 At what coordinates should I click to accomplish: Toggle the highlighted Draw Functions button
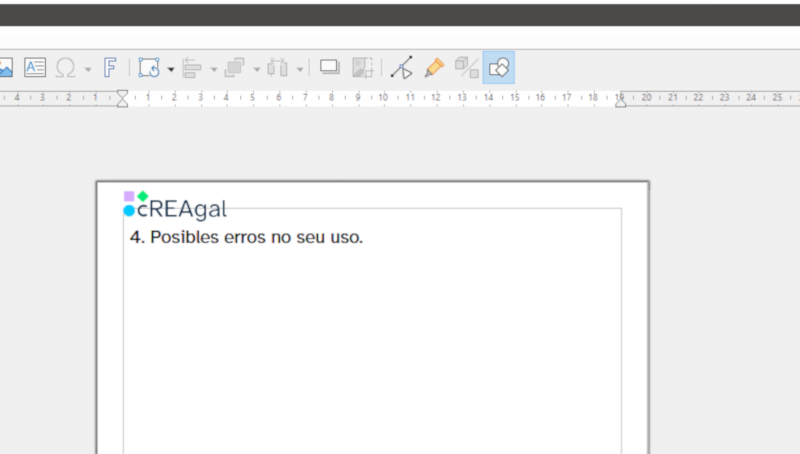[x=499, y=68]
